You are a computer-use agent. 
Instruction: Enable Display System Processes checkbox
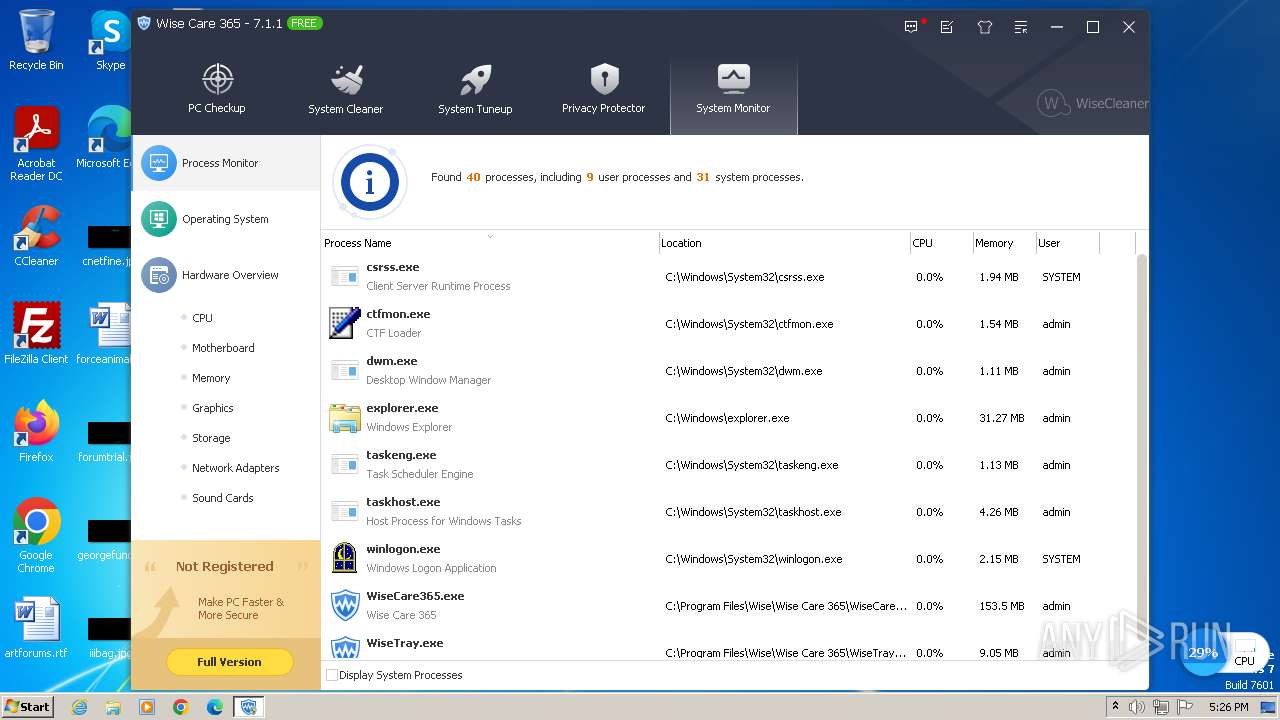click(x=332, y=675)
